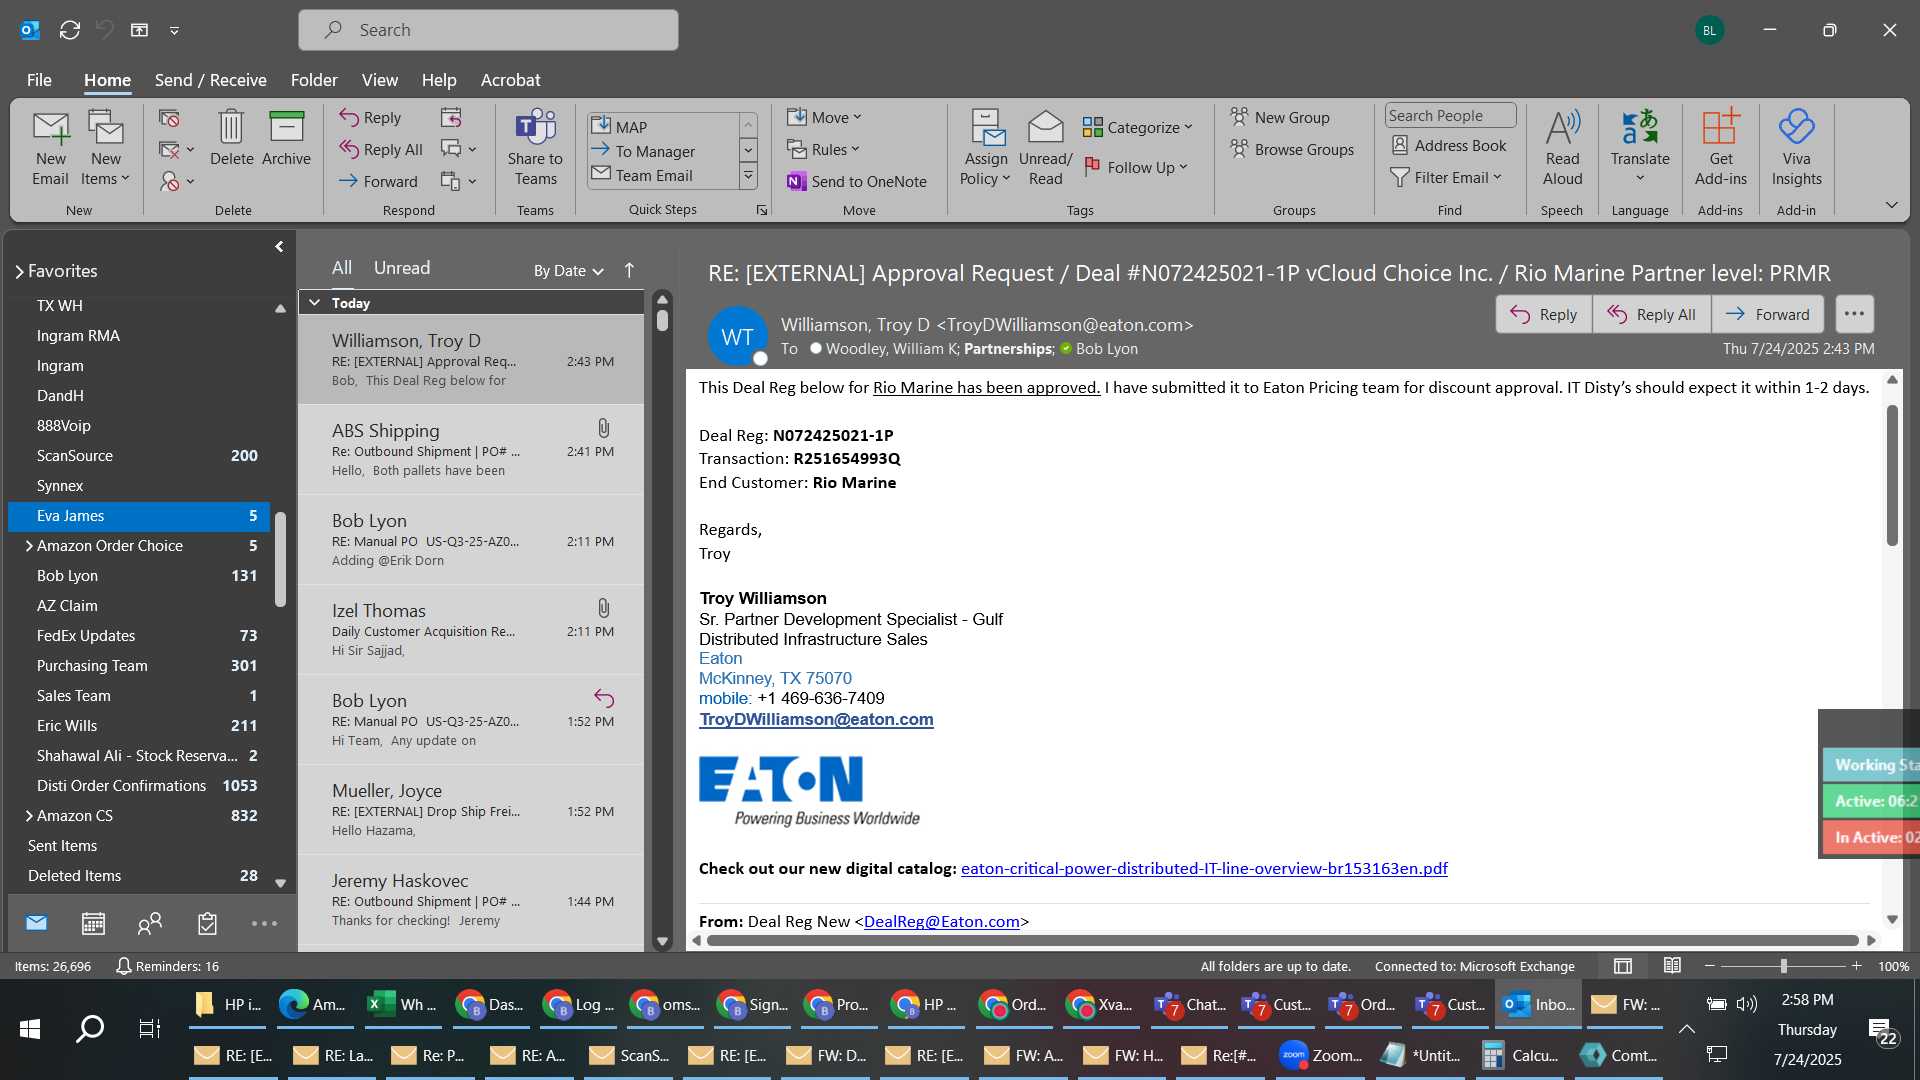Screen dimensions: 1920x1080
Task: Open Filter Email dropdown
Action: coord(1446,177)
